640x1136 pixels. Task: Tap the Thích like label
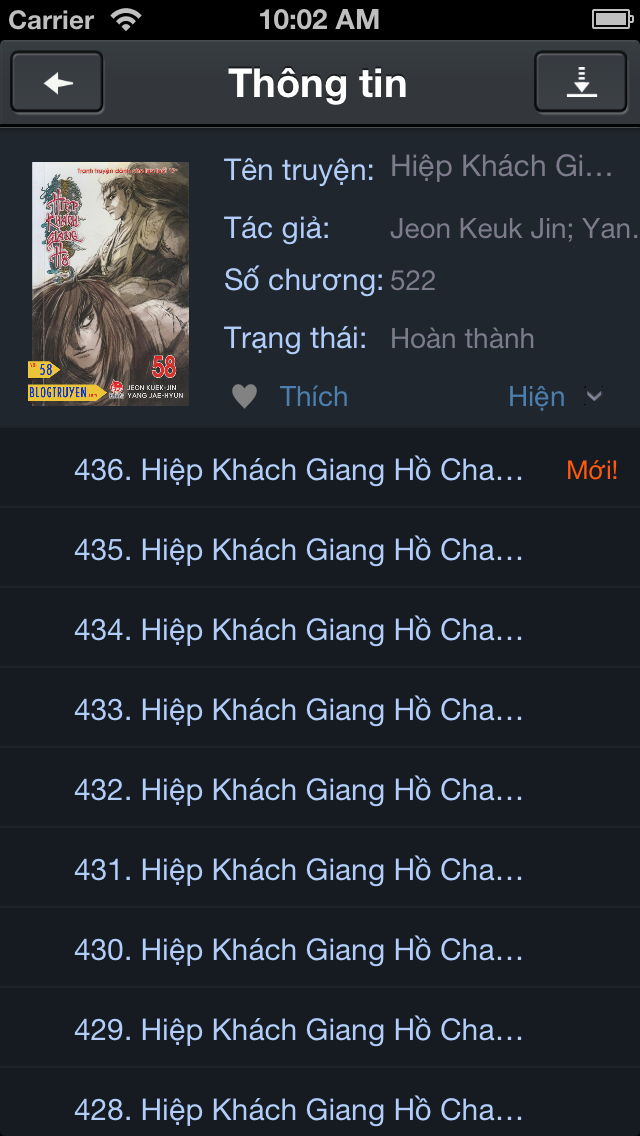314,396
